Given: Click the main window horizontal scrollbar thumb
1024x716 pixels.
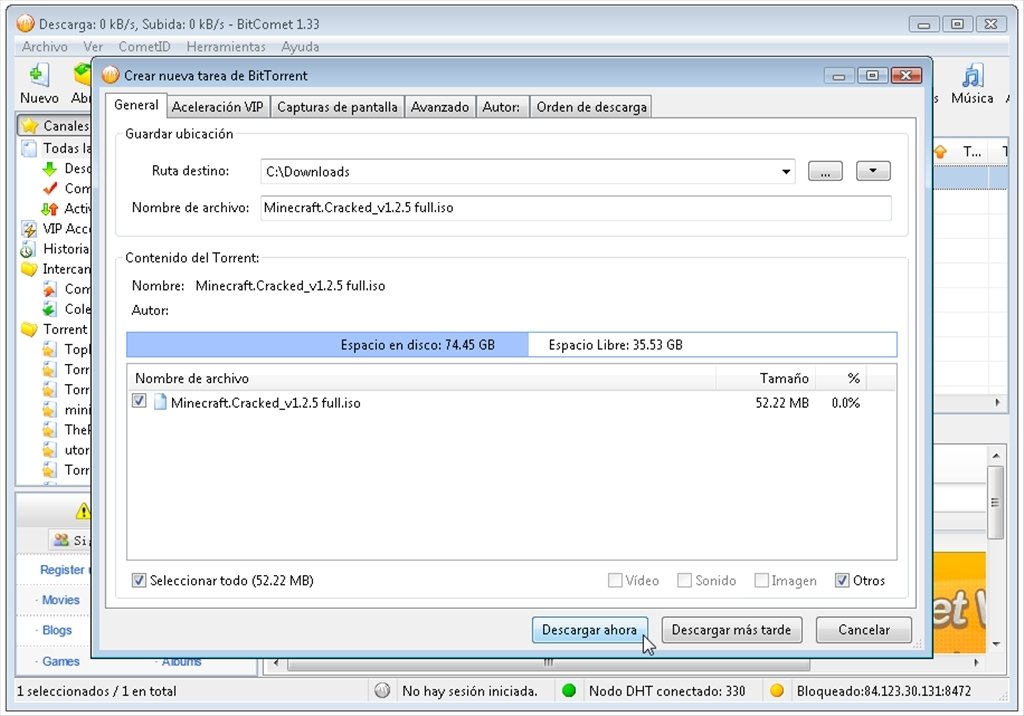Looking at the screenshot, I should click(549, 663).
